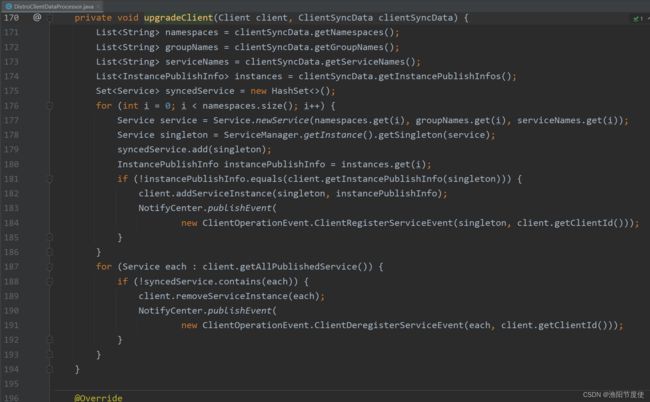The height and width of the screenshot is (402, 650).
Task: Click getAllPublishedService on line 187
Action: click(x=298, y=266)
